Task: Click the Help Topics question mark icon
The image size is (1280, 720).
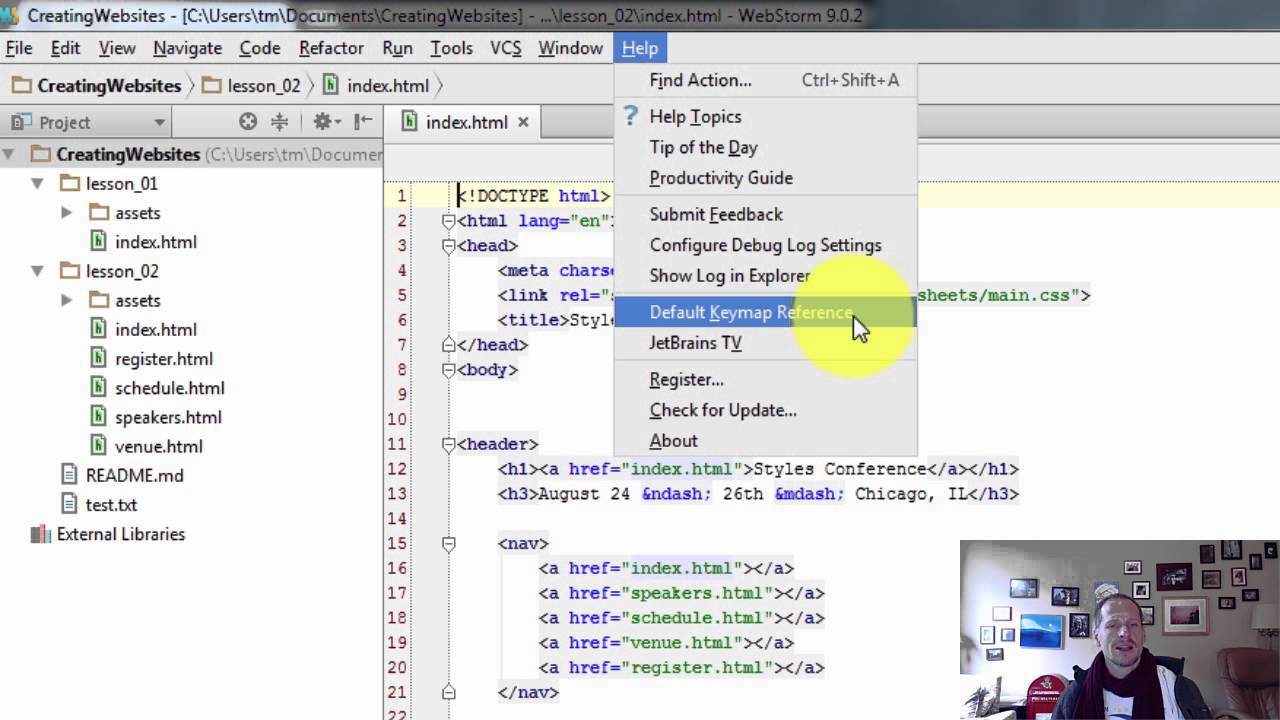Action: 631,116
